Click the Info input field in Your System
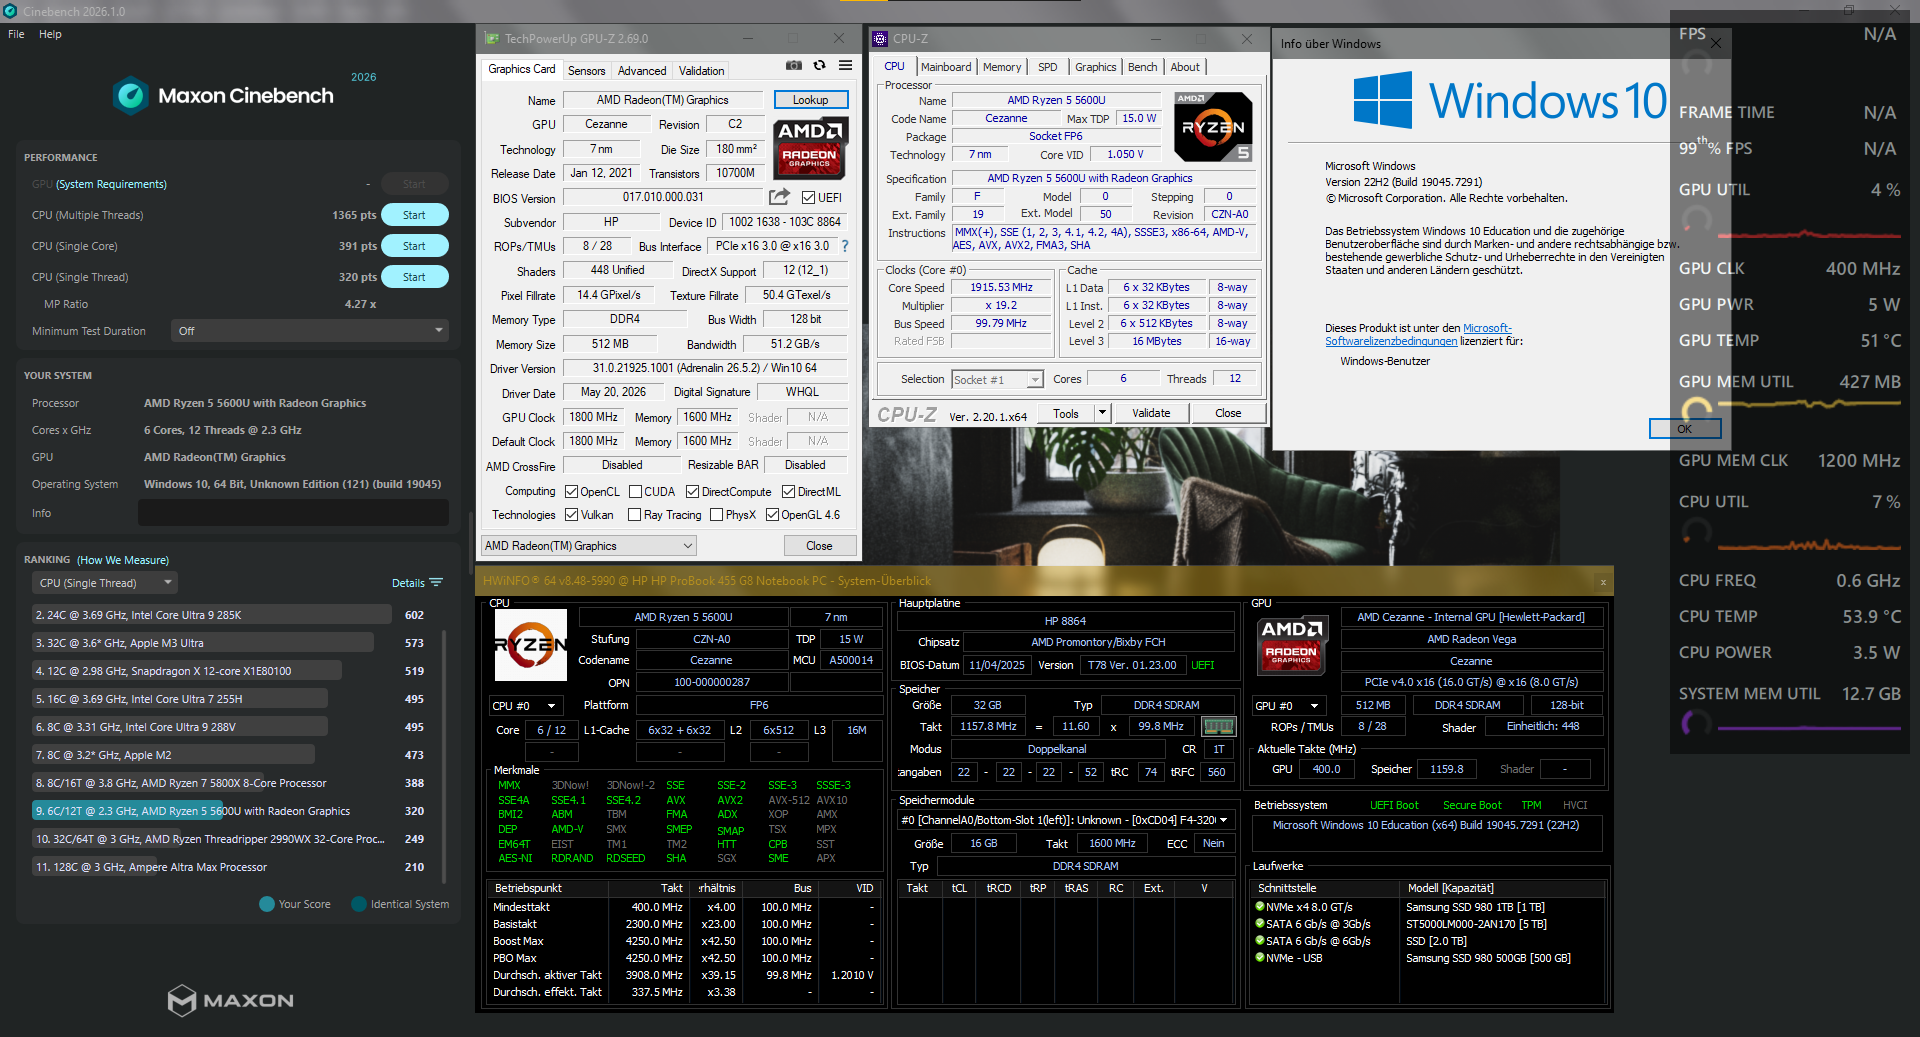Screen dimensions: 1920x1037 point(293,513)
